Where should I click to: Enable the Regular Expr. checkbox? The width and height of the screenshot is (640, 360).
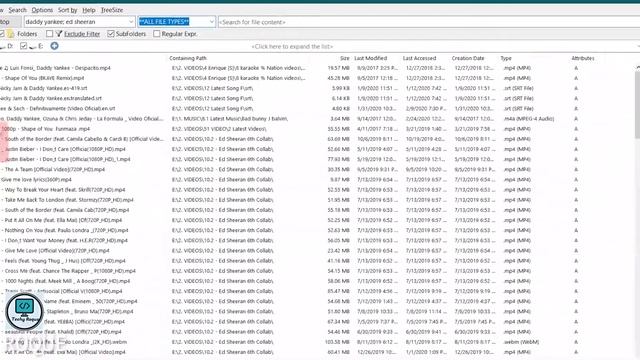click(x=157, y=34)
